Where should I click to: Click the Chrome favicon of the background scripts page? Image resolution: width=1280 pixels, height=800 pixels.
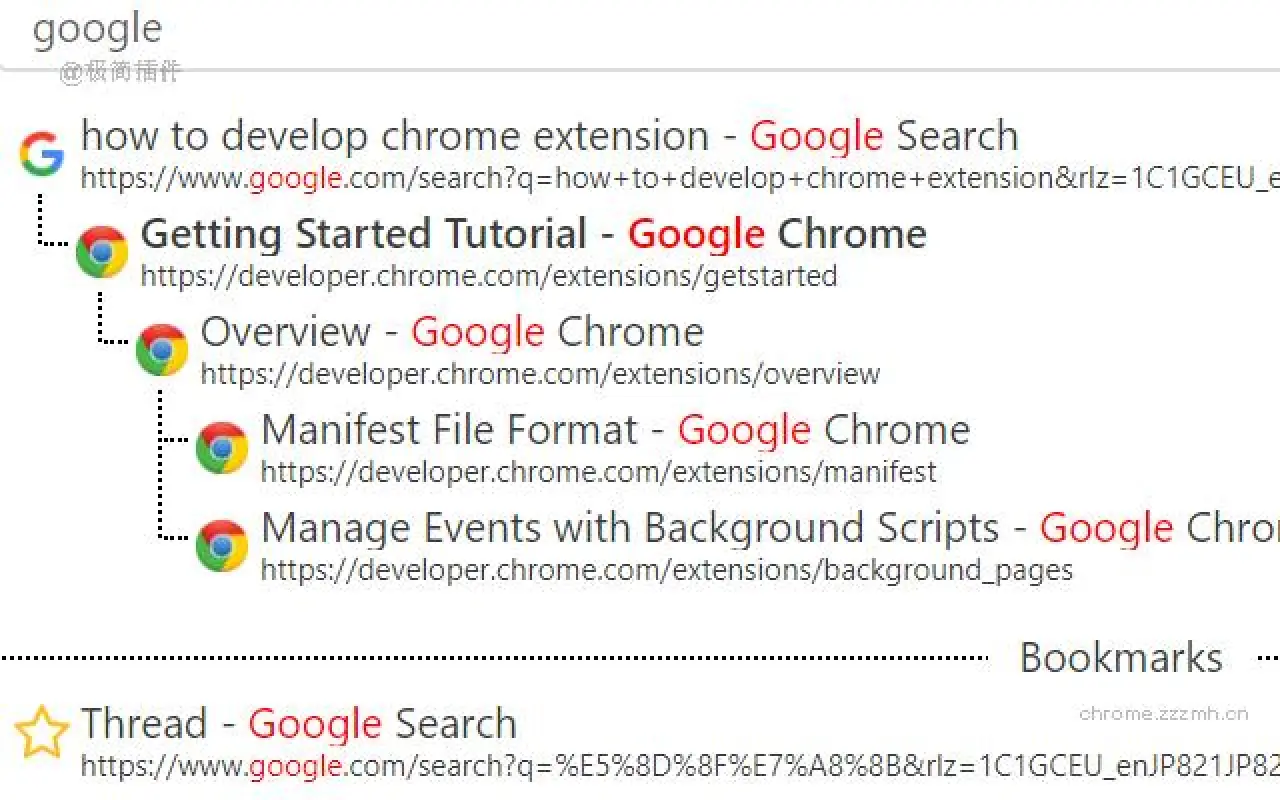[x=221, y=545]
